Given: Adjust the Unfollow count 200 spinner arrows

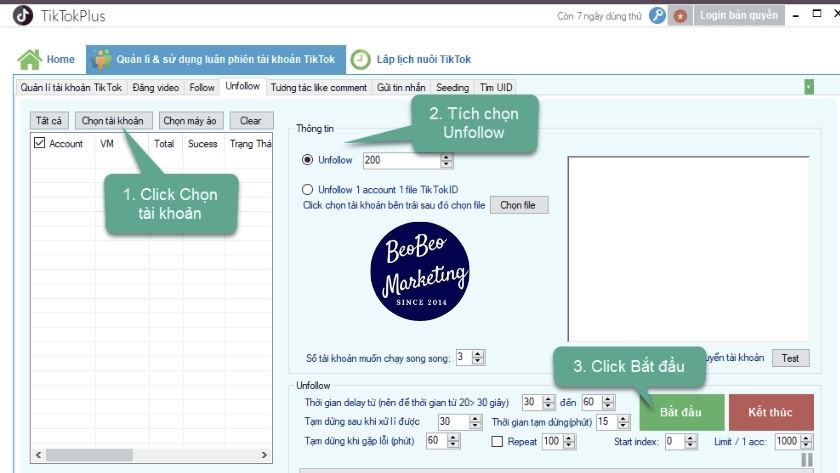Looking at the screenshot, I should point(446,160).
